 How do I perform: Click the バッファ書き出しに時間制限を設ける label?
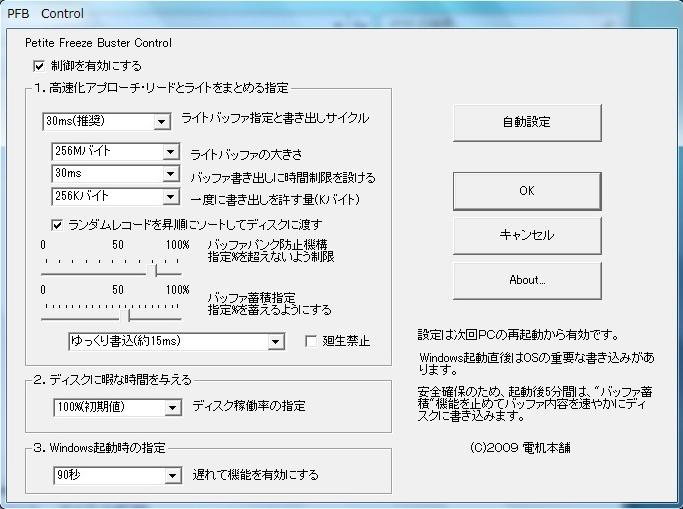283,177
